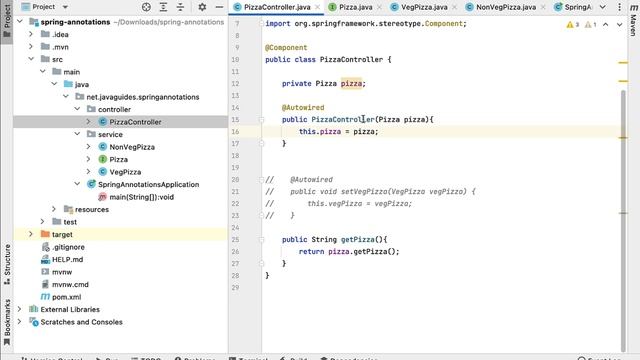Expand the .mvn folder
This screenshot has height=360, width=640.
pyautogui.click(x=31, y=47)
